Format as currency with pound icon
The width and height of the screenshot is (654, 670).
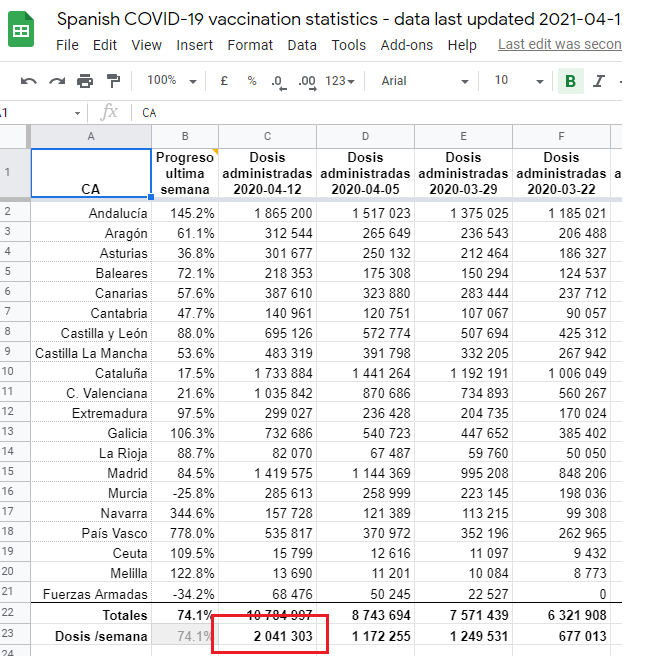pos(224,81)
